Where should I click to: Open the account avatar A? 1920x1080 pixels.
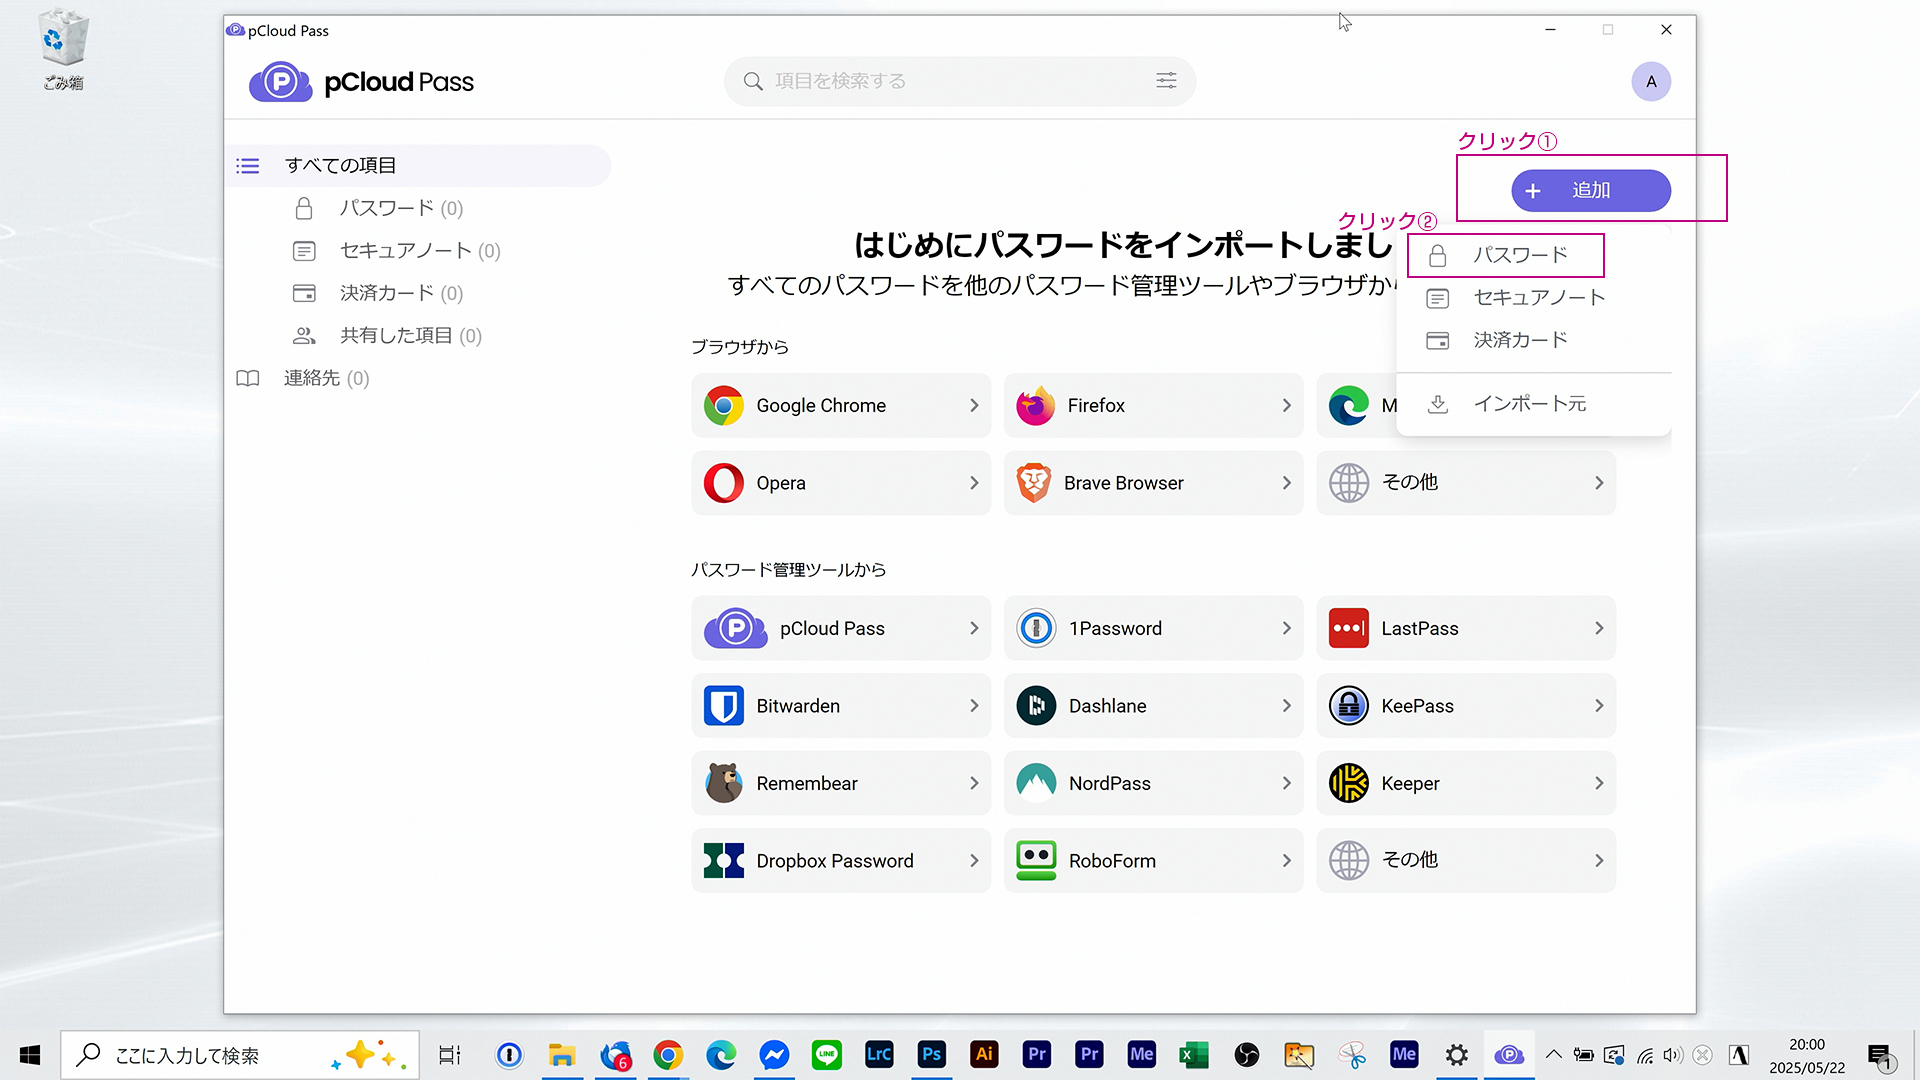click(1651, 82)
